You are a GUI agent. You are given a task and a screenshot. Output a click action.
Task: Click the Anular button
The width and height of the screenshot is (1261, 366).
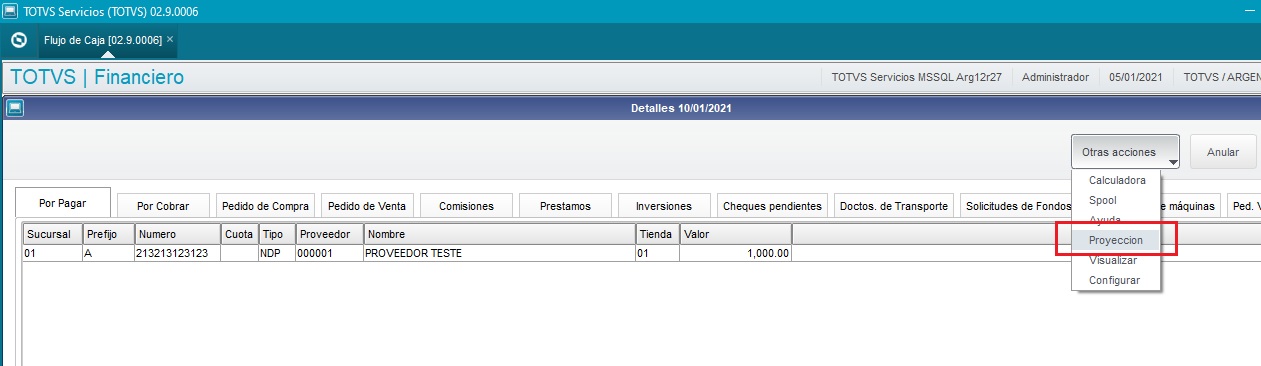(x=1223, y=153)
